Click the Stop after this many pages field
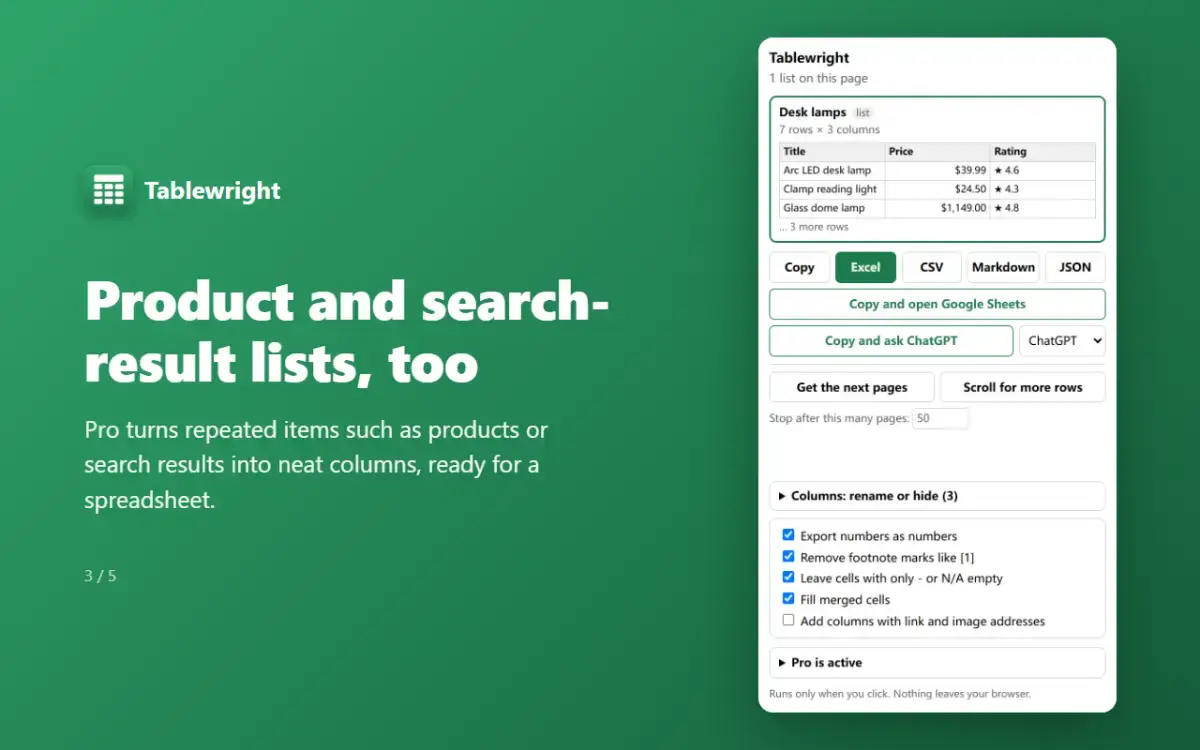Screen dimensions: 1200x750 click(941, 419)
